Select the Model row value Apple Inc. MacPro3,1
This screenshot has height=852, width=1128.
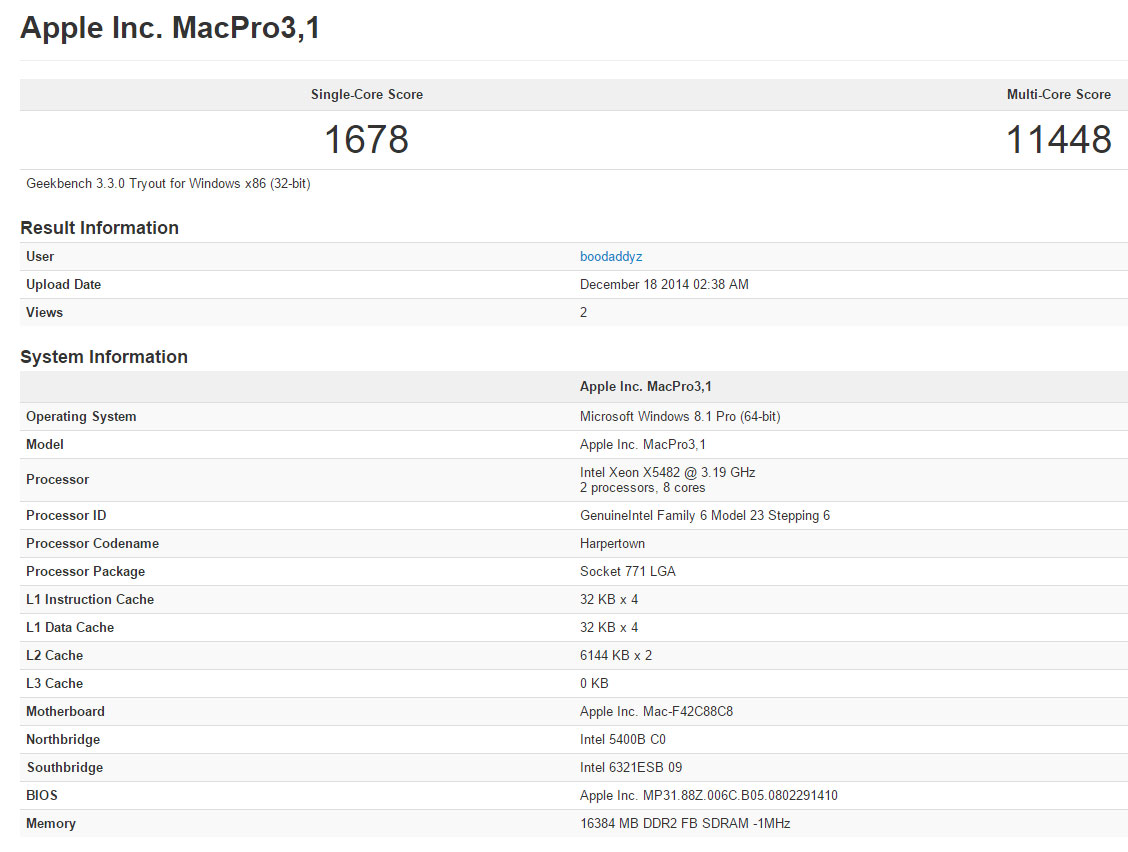[642, 444]
